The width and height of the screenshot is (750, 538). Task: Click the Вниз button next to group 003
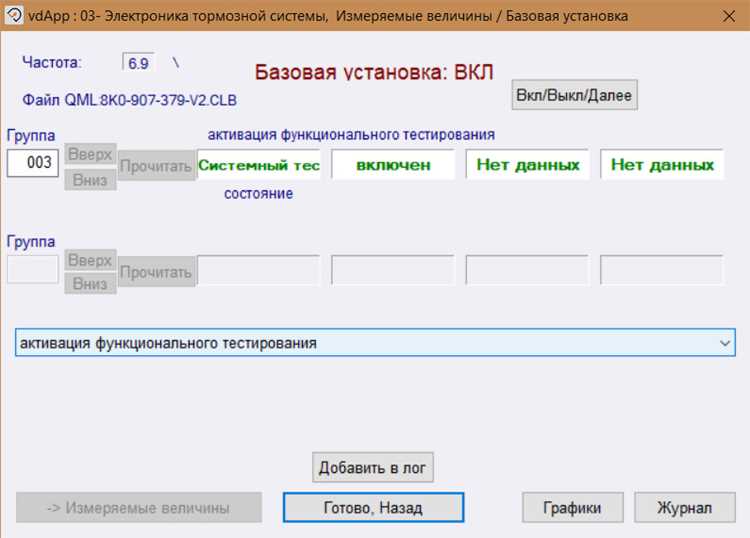click(x=90, y=180)
